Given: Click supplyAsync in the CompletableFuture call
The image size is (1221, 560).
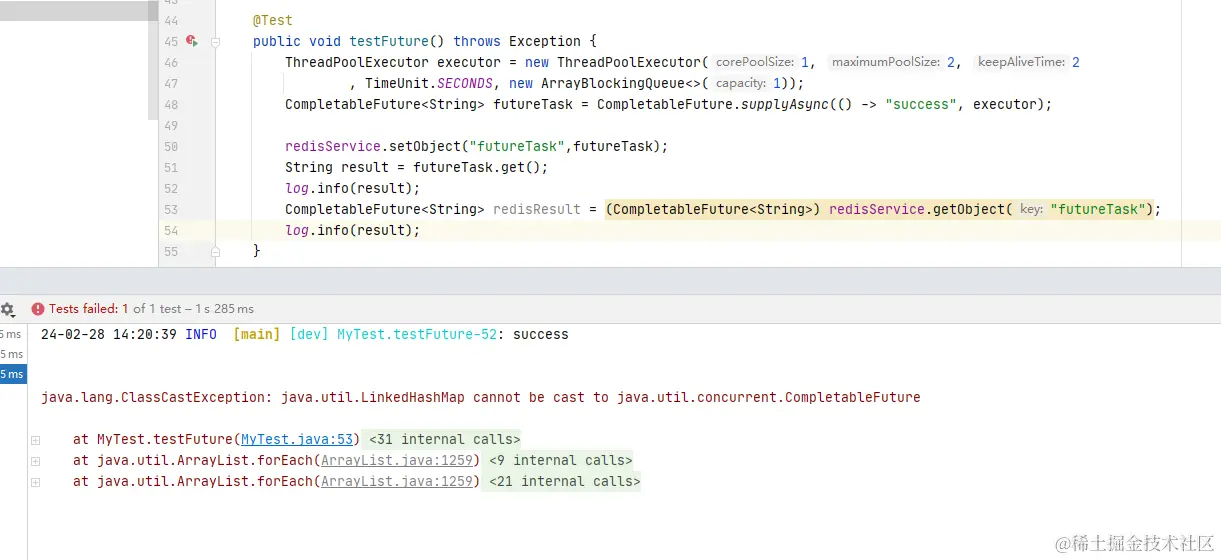Looking at the screenshot, I should pyautogui.click(x=780, y=104).
